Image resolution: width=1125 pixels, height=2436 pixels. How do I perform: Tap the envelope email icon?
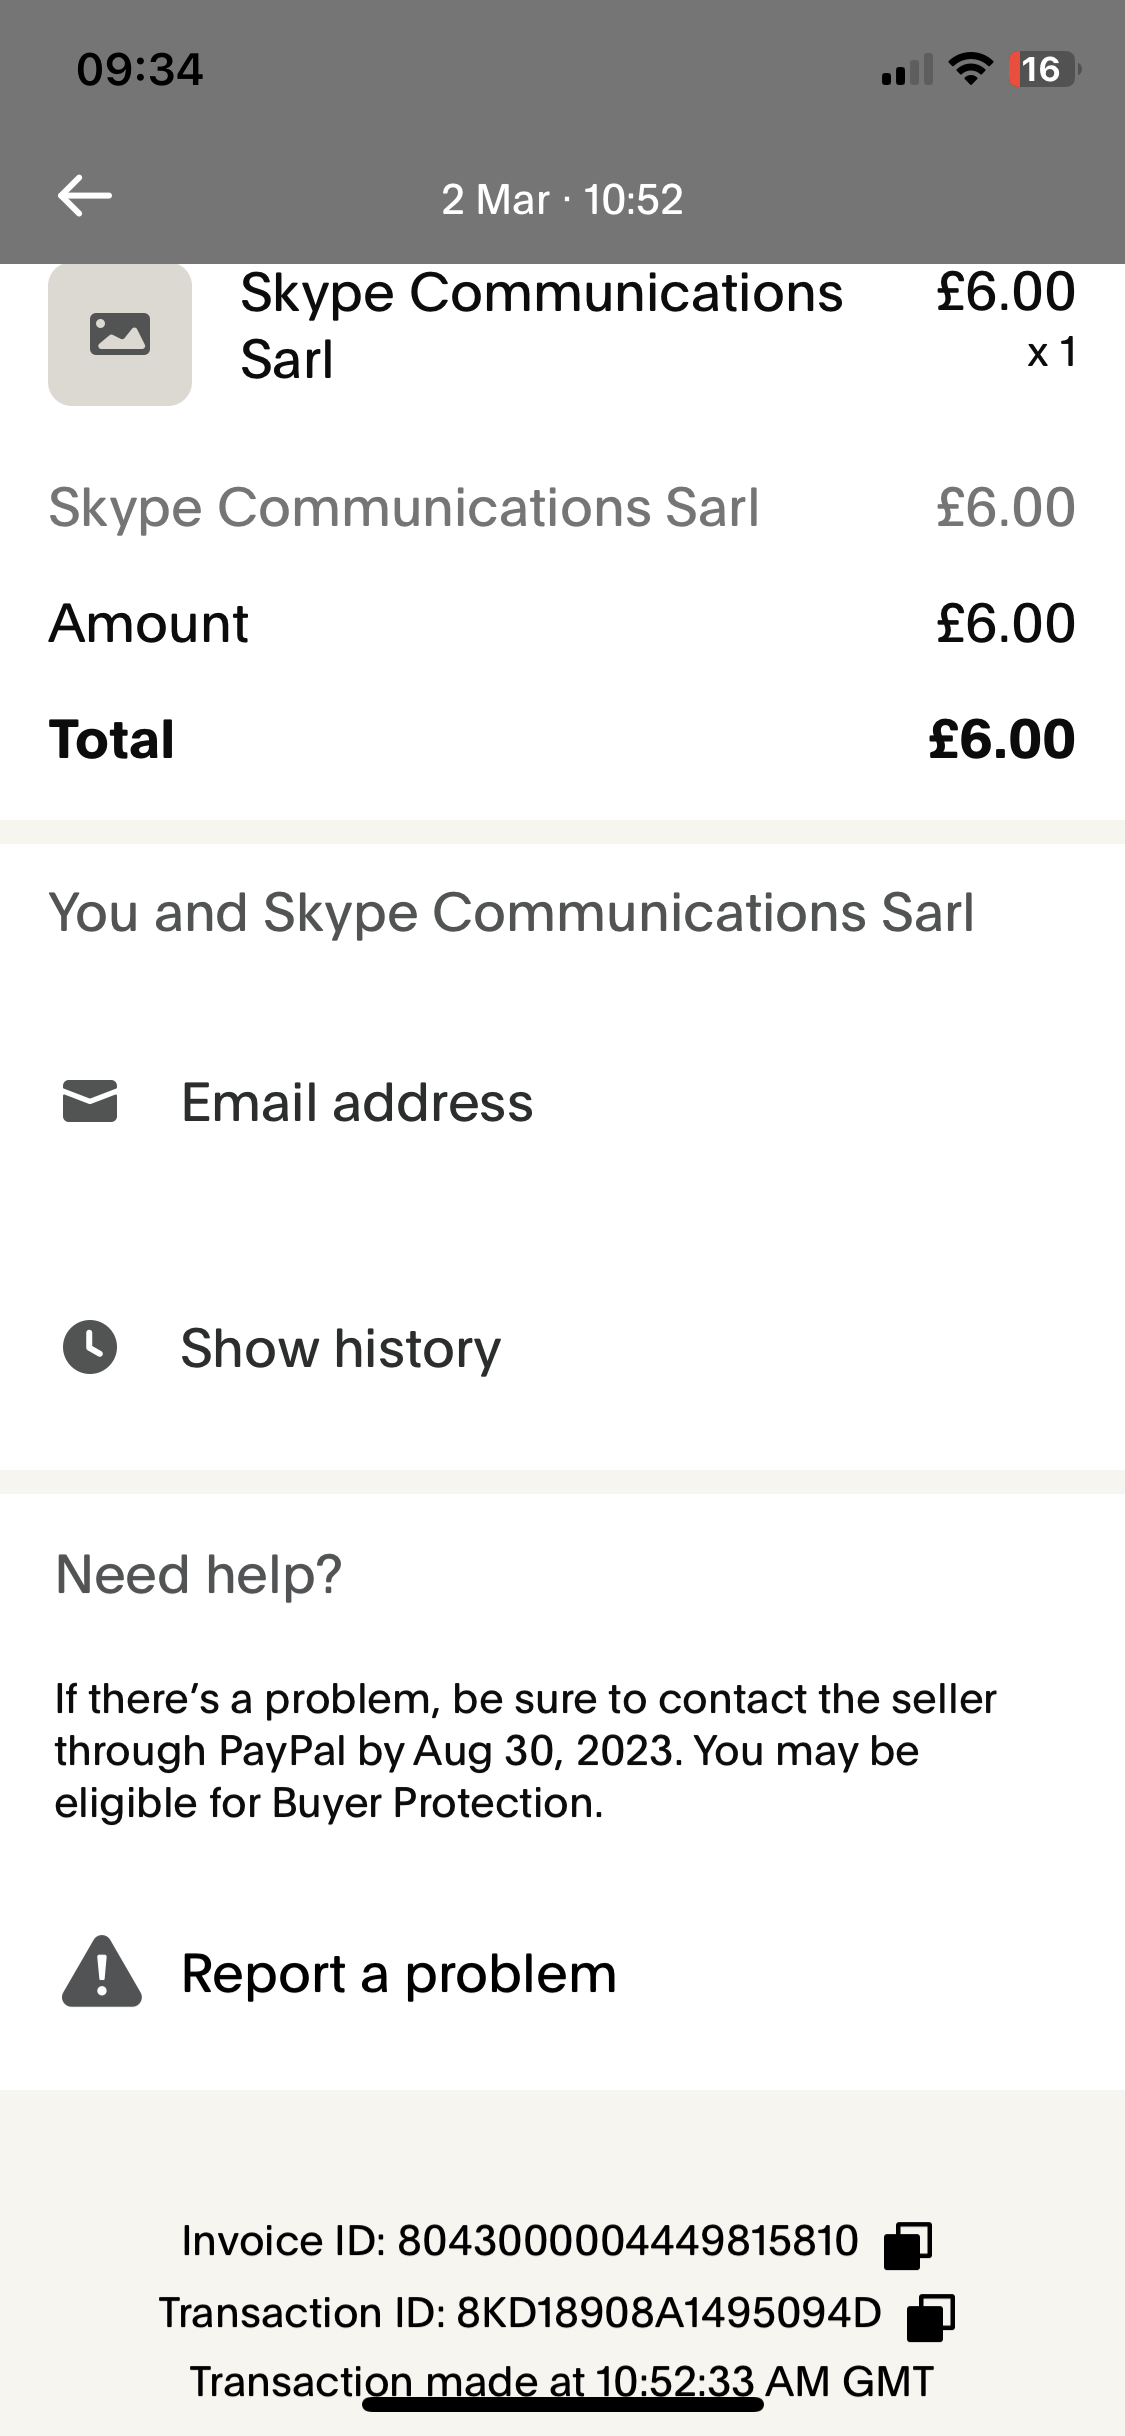pyautogui.click(x=90, y=1101)
